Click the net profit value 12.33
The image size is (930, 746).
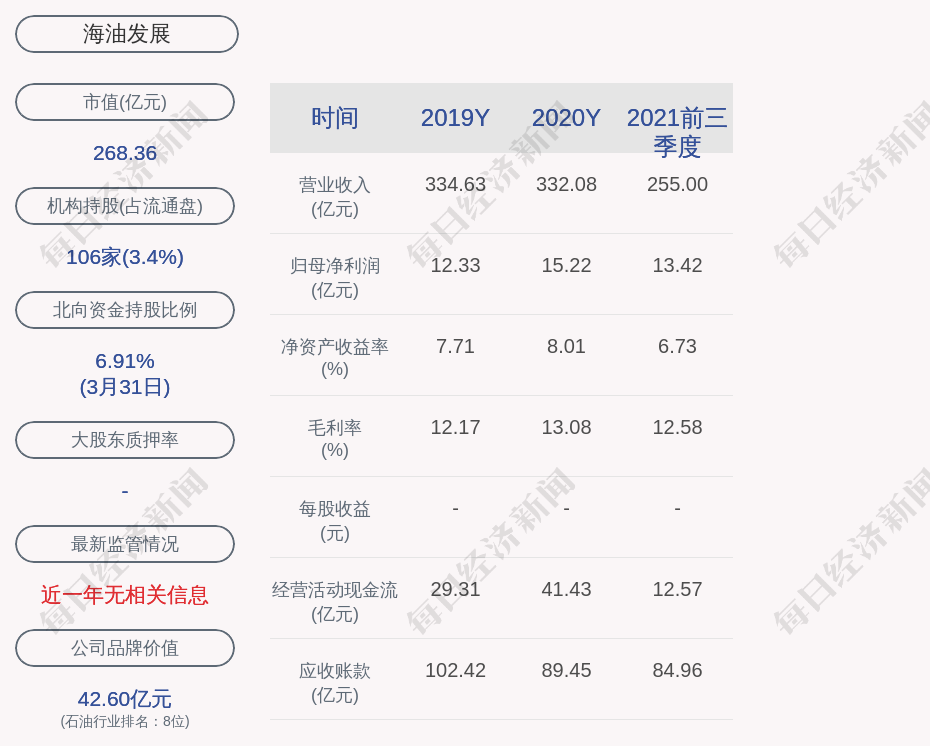pyautogui.click(x=456, y=265)
